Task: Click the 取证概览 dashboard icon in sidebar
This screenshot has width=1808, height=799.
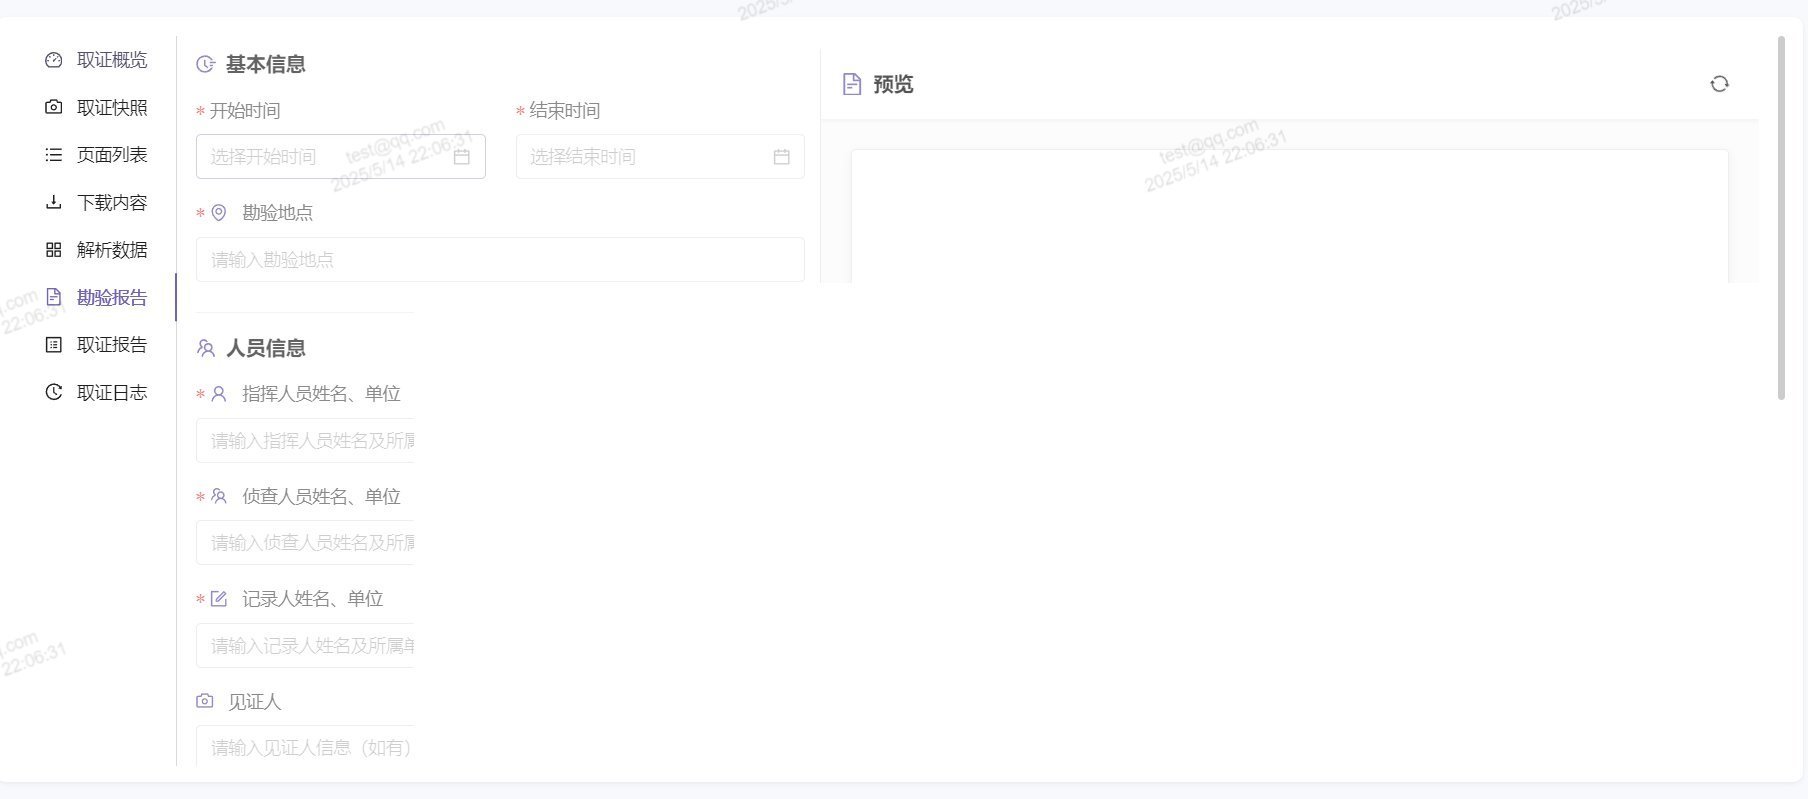Action: click(54, 60)
